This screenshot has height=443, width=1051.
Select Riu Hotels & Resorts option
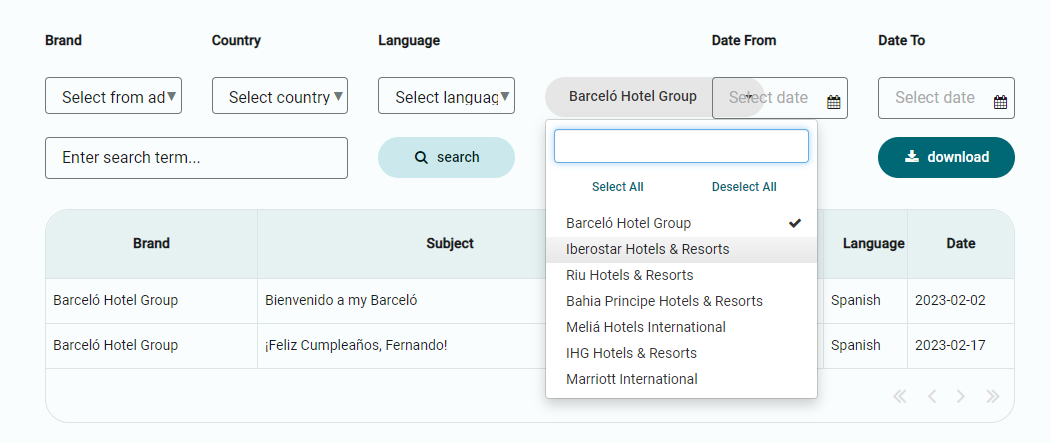tap(682, 275)
